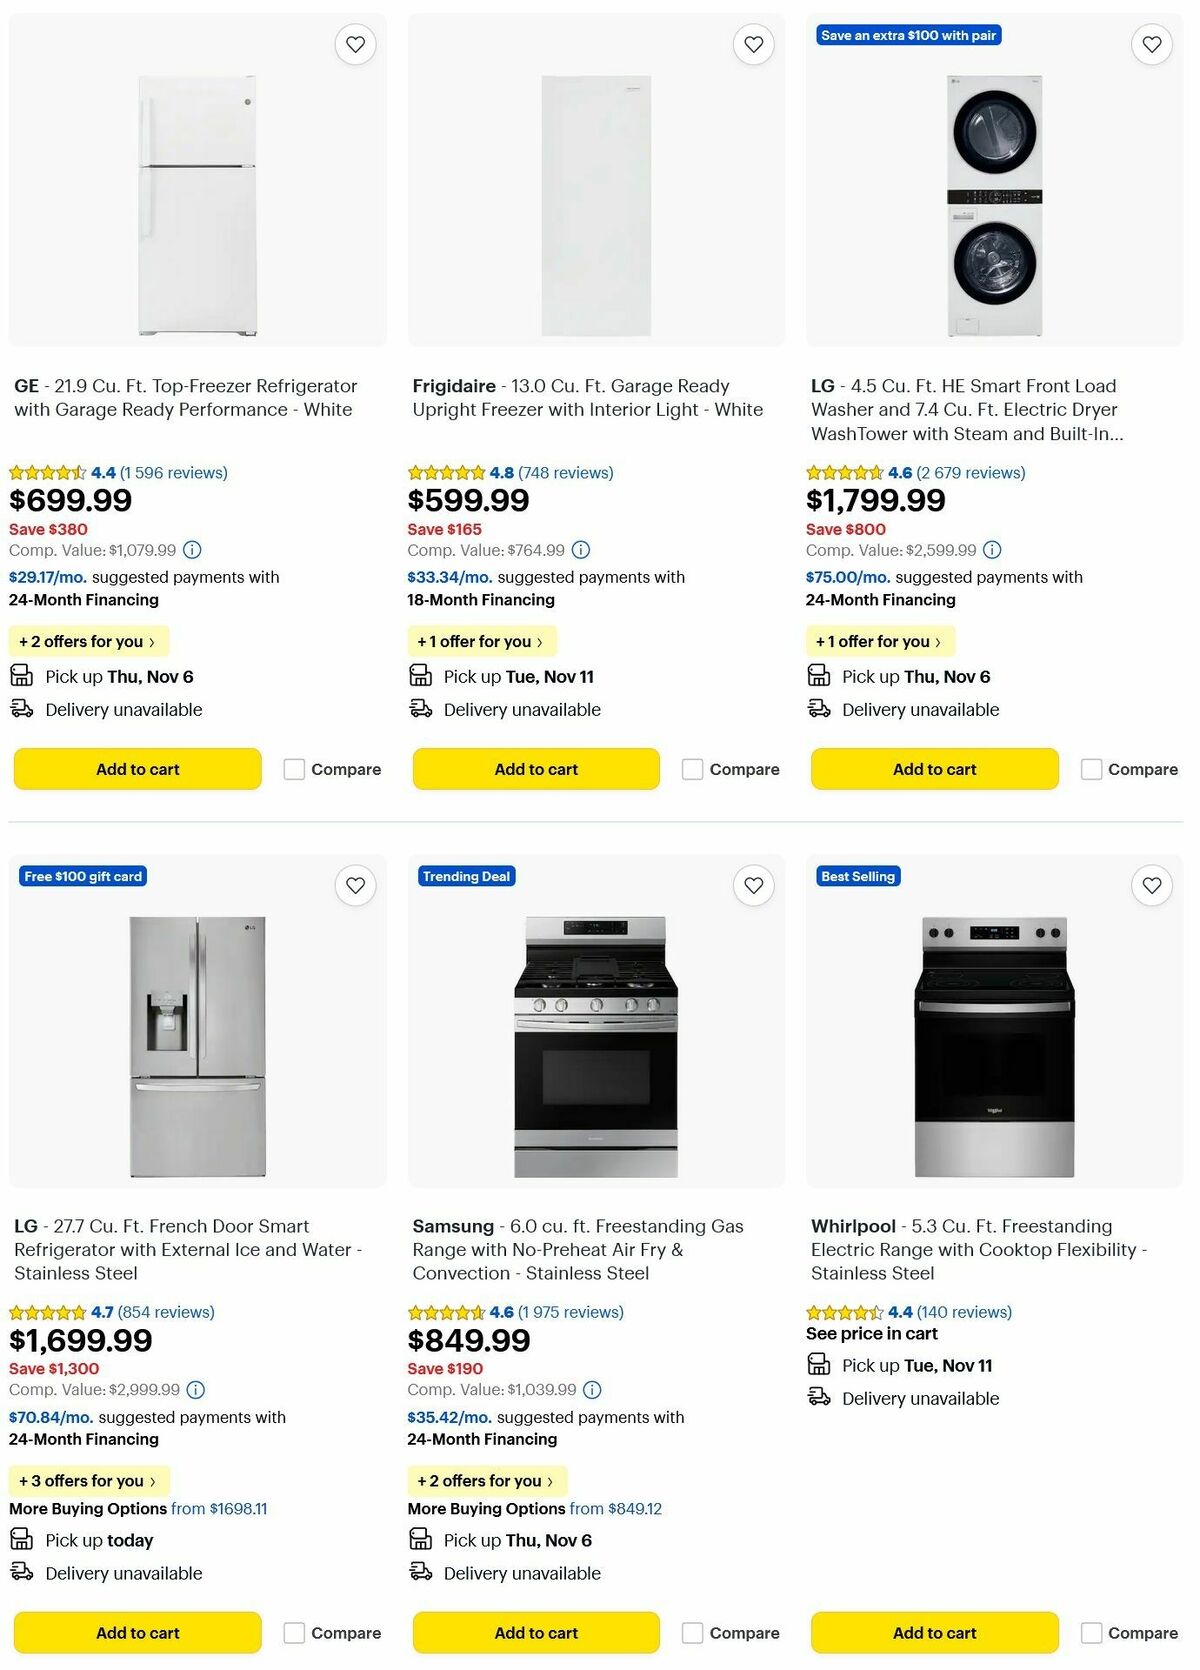Click the store pickup icon for the WashTower
1200x1670 pixels.
820,676
